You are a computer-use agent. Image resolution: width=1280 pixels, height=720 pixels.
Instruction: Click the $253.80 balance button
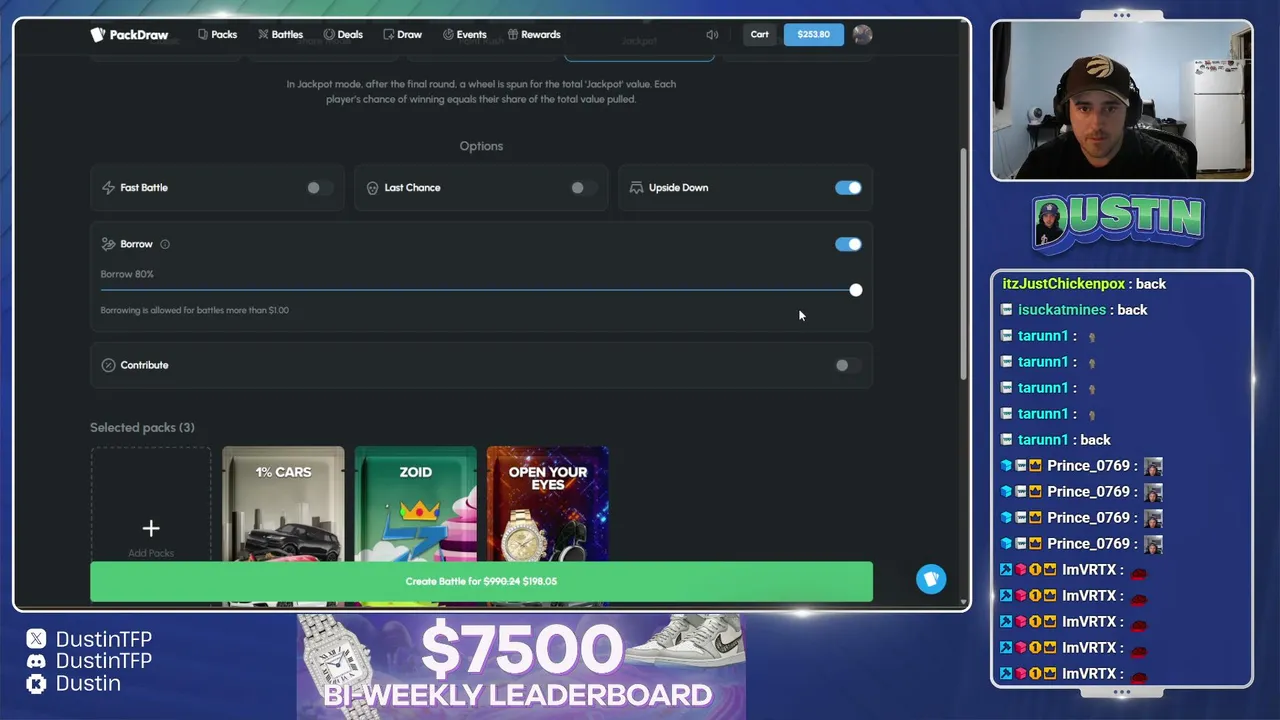pyautogui.click(x=813, y=34)
